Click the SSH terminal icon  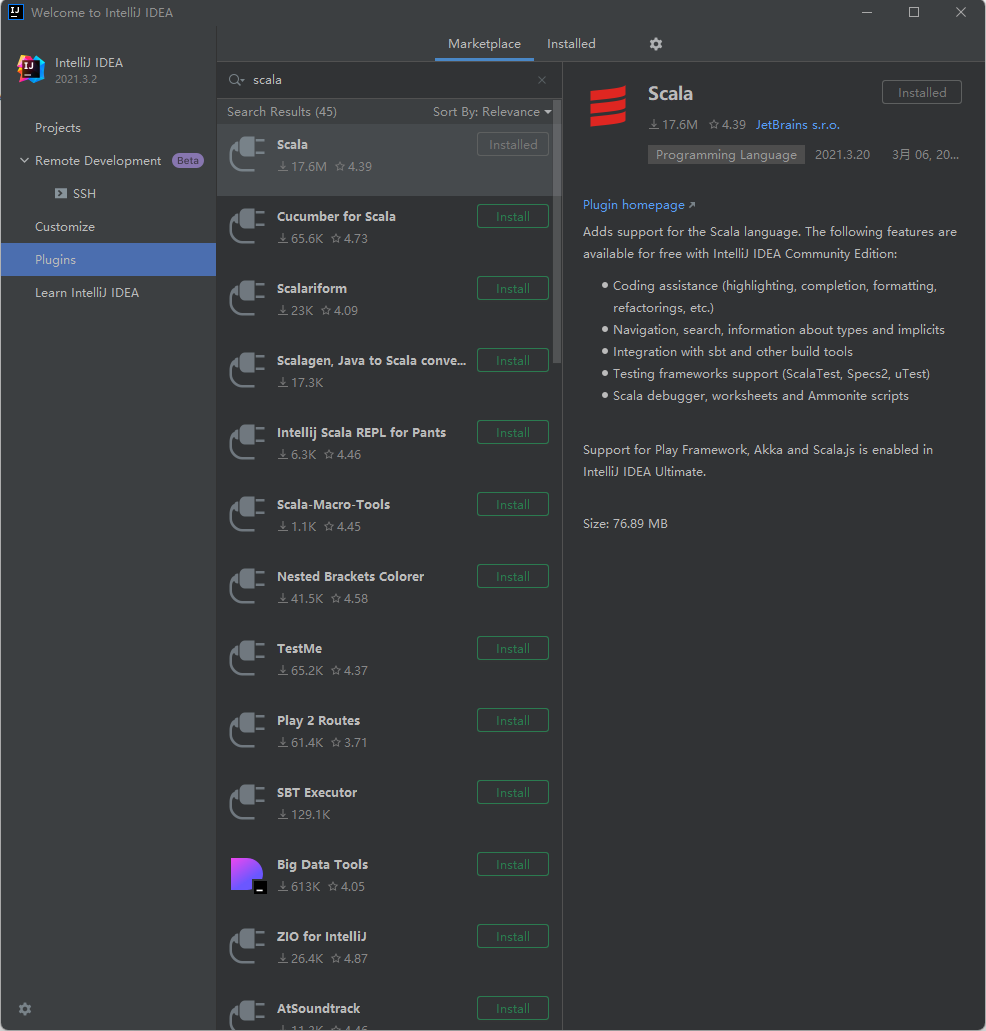tap(60, 193)
